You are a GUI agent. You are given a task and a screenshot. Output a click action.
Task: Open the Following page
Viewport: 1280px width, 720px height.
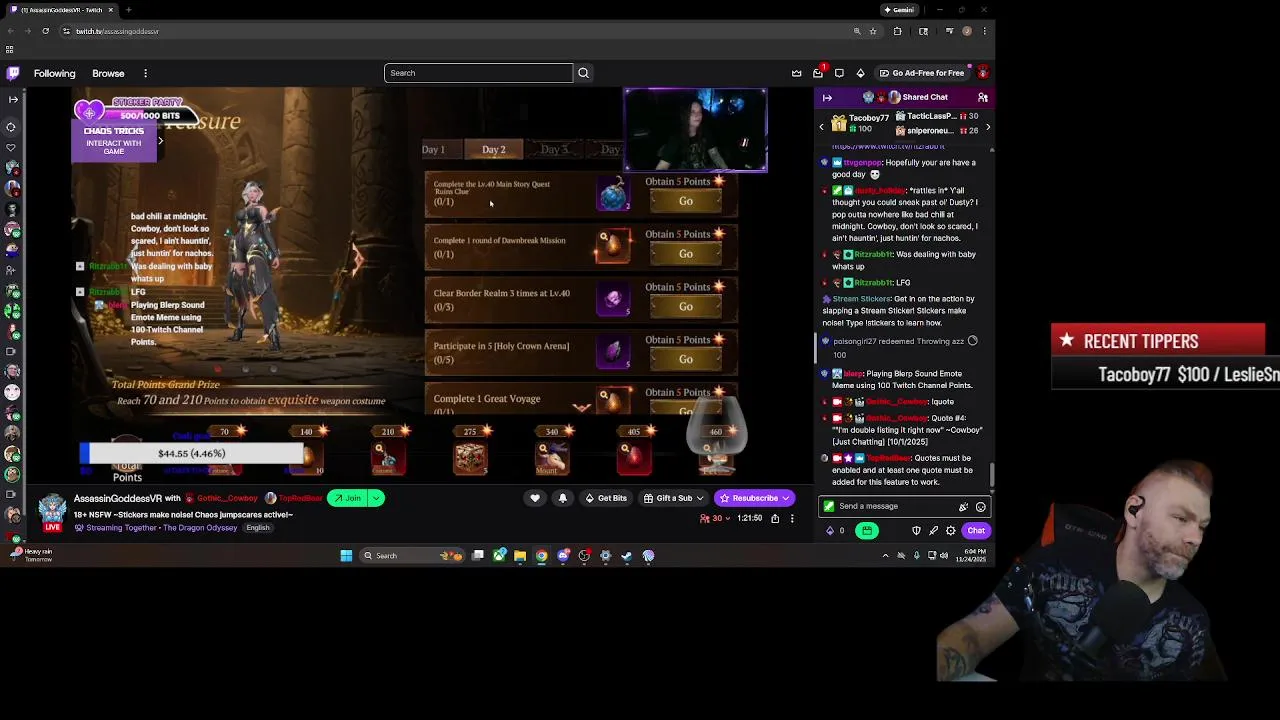tap(54, 73)
